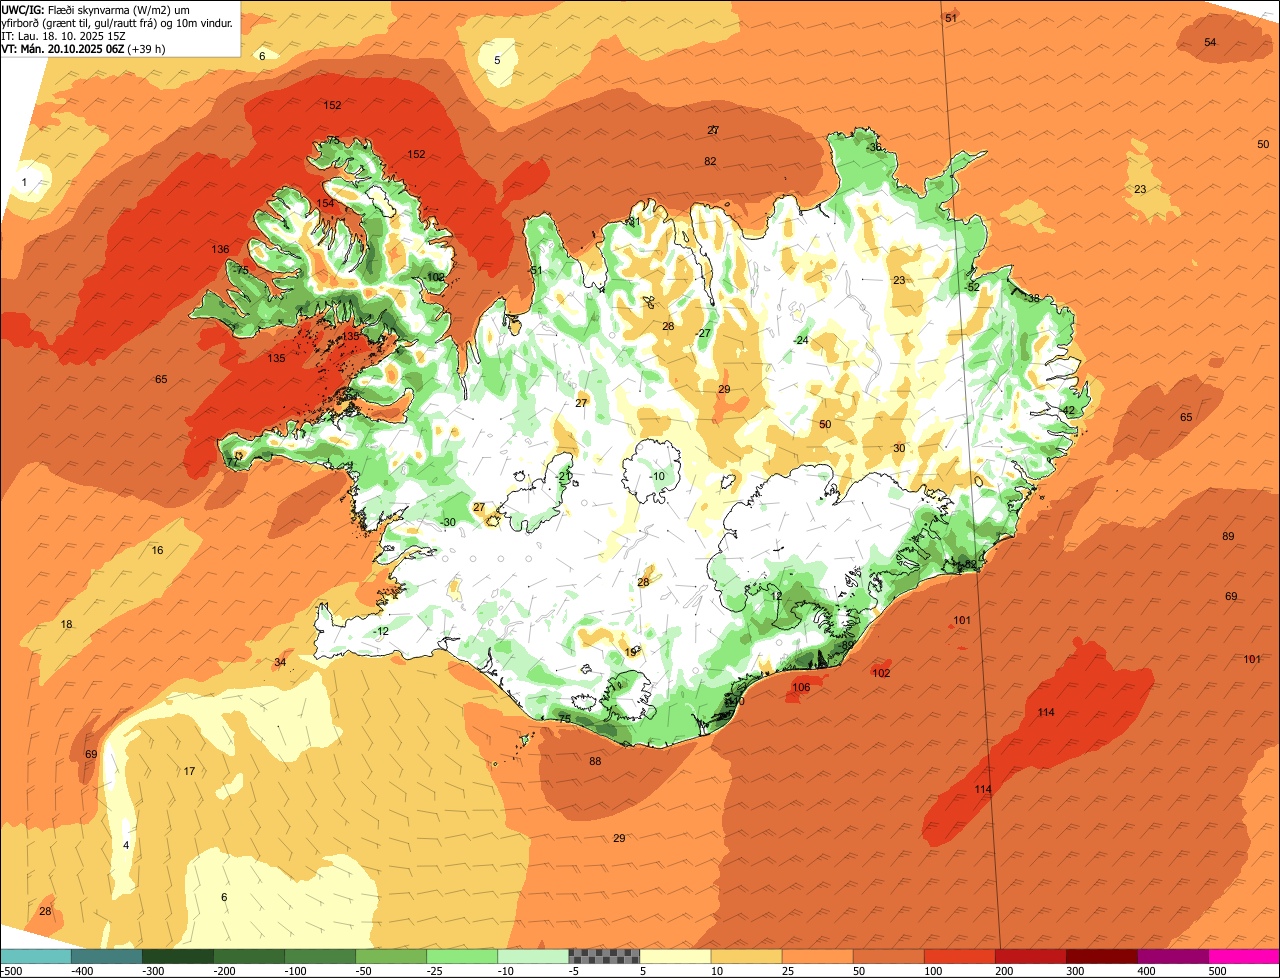Click the legend swatch between 100 and 200

tap(959, 956)
